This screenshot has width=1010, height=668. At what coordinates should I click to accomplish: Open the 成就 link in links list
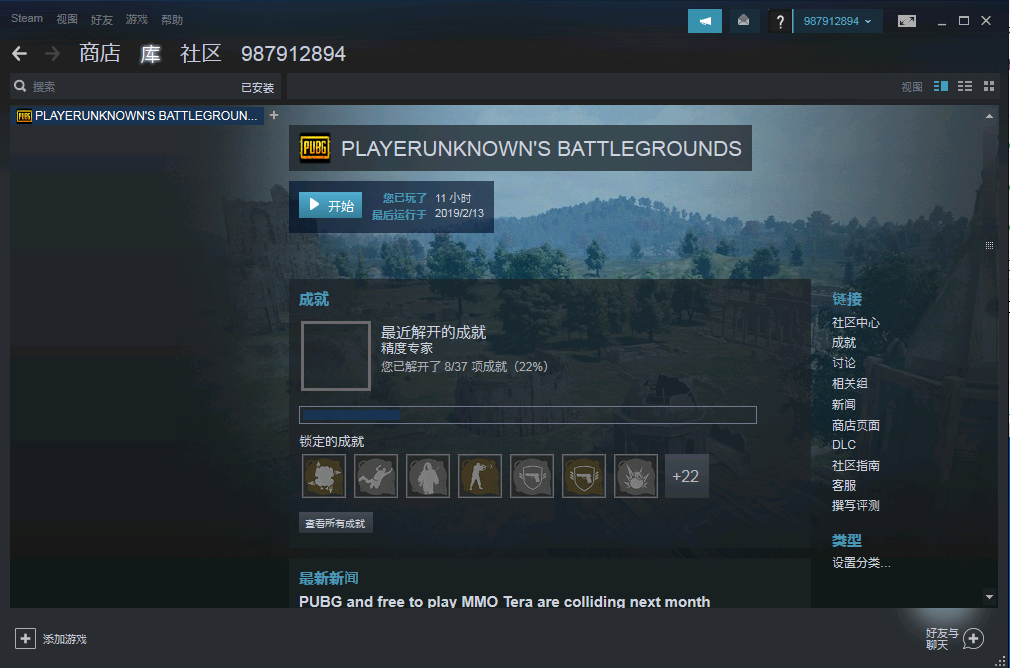point(844,343)
